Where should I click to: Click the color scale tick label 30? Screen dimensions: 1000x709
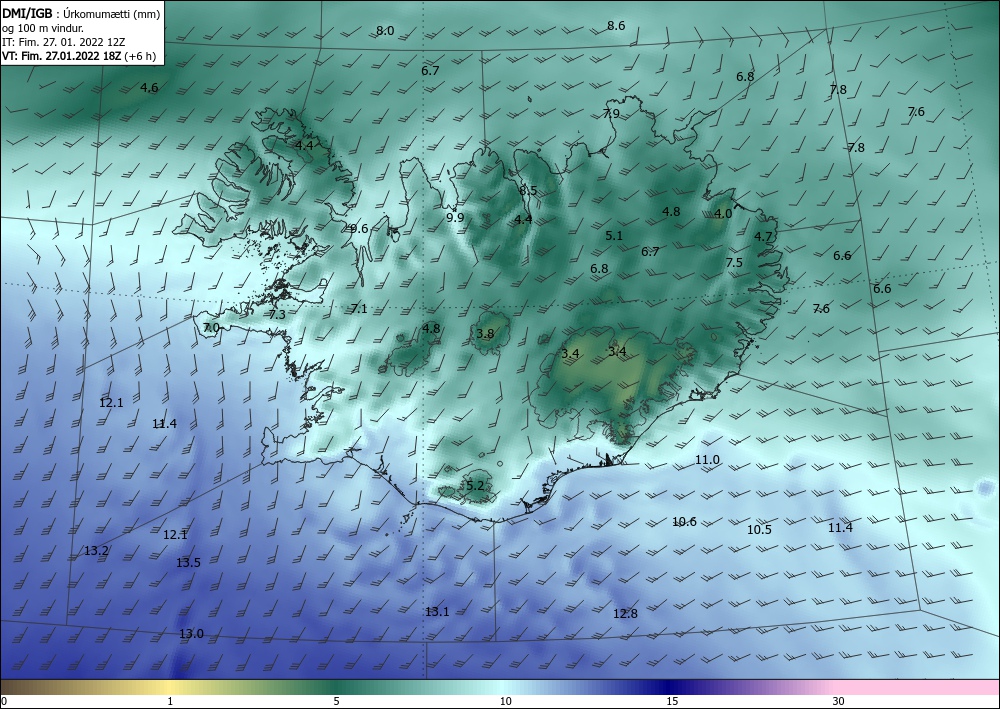coord(839,702)
